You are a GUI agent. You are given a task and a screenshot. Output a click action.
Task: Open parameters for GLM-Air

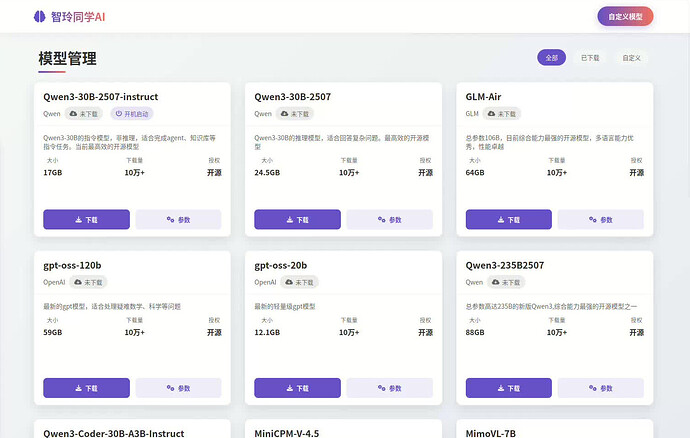[x=601, y=219]
